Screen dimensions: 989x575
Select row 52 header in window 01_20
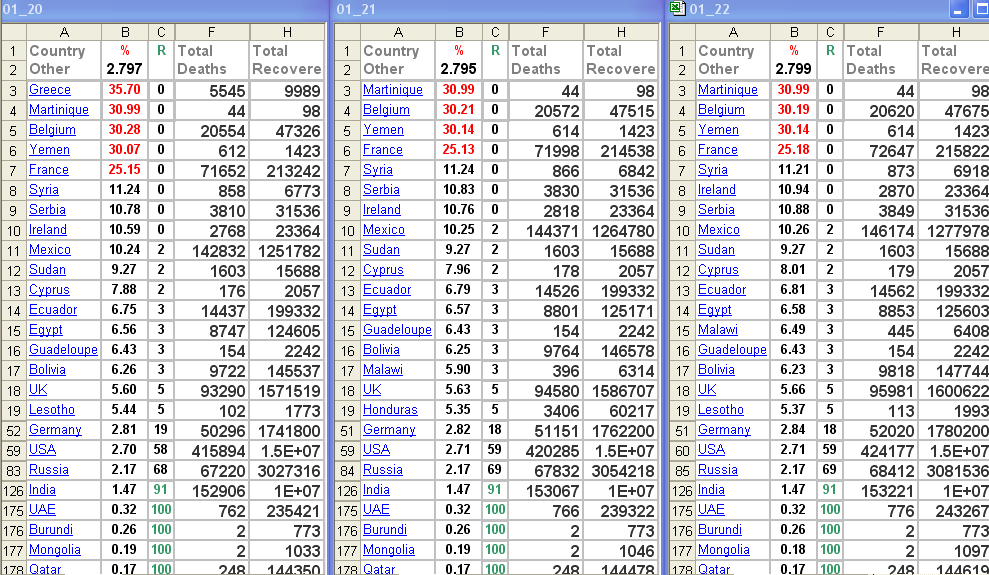tap(13, 431)
